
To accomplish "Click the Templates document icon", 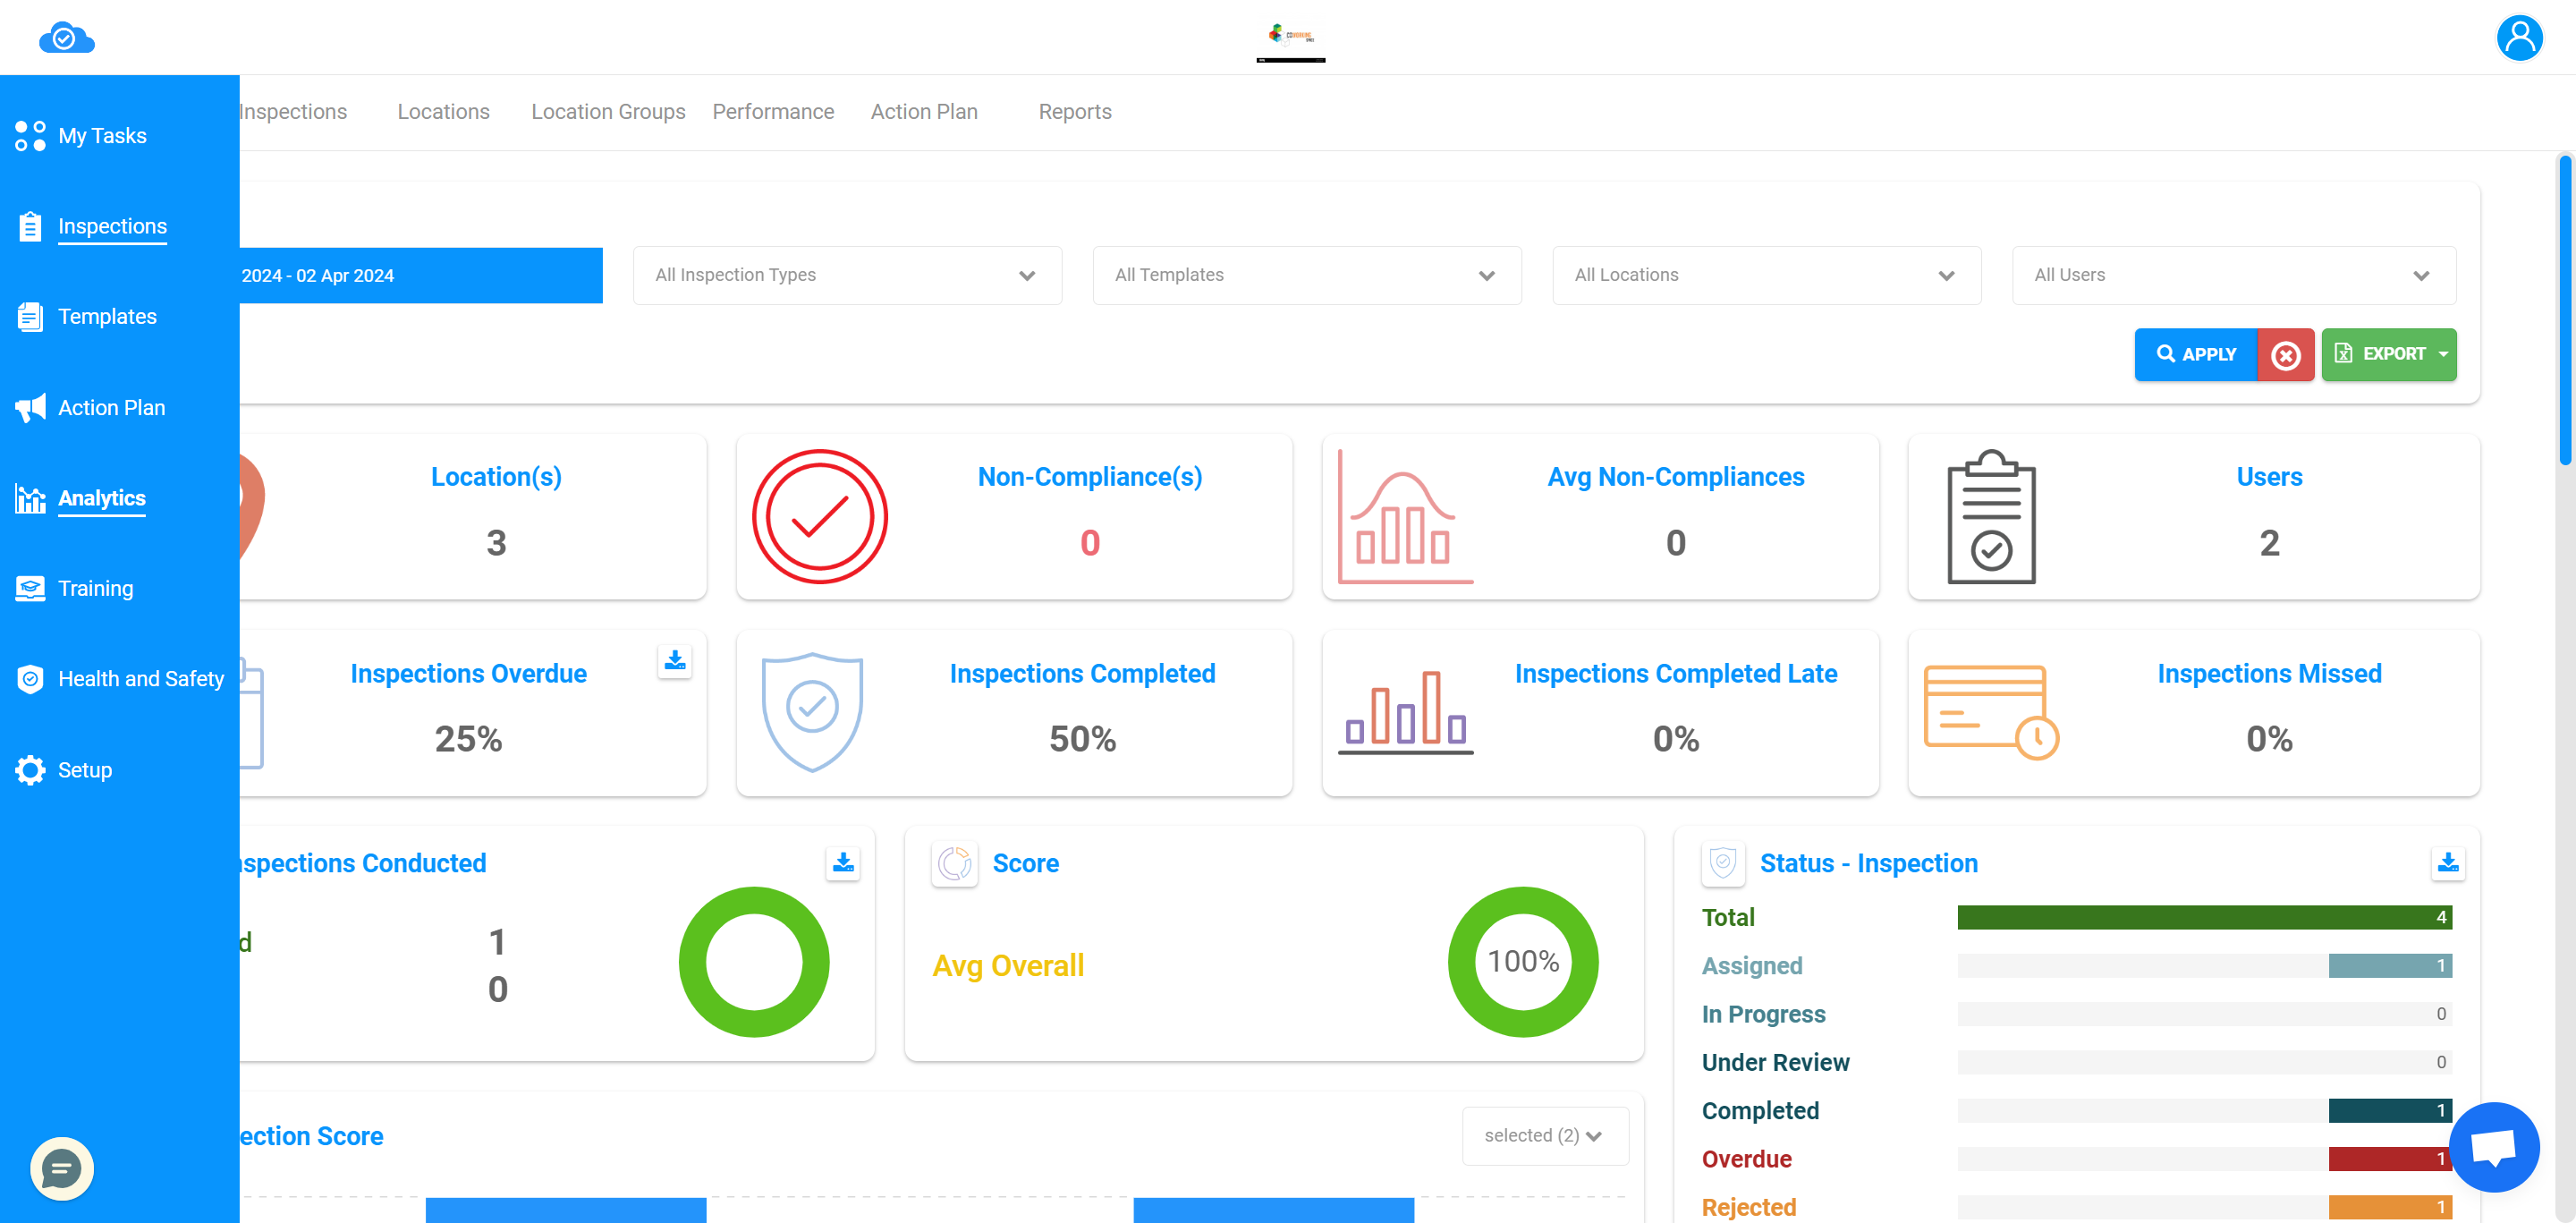I will click(x=30, y=317).
